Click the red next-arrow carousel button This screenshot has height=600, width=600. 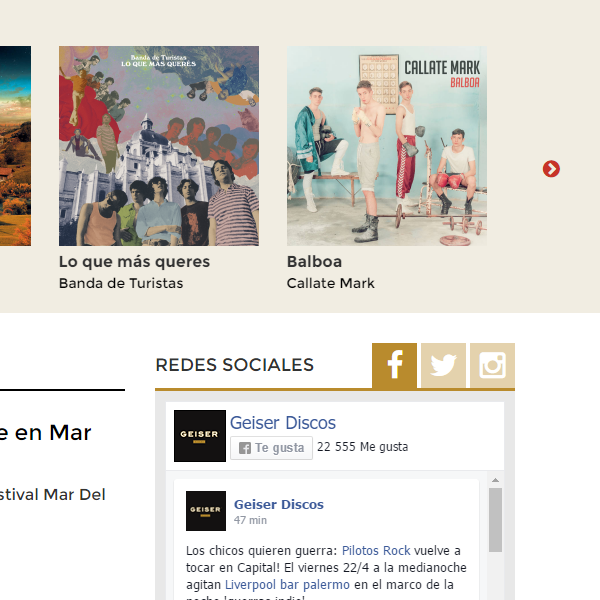tap(551, 169)
